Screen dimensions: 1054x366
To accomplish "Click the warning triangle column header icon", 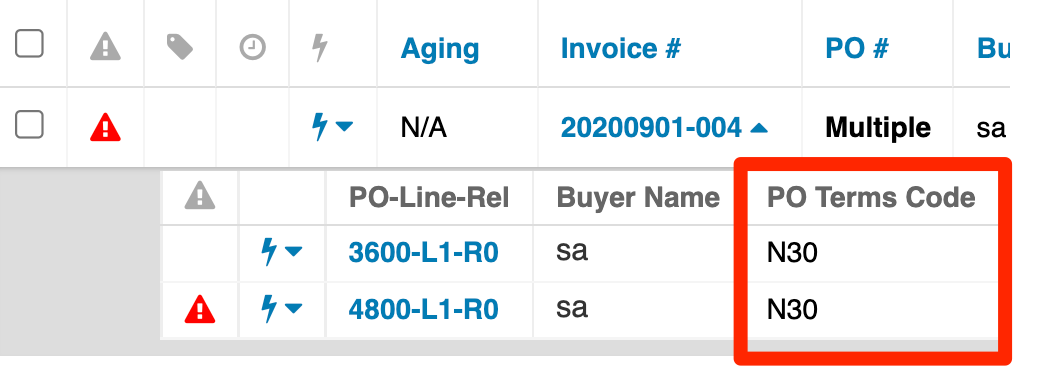I will tap(106, 48).
